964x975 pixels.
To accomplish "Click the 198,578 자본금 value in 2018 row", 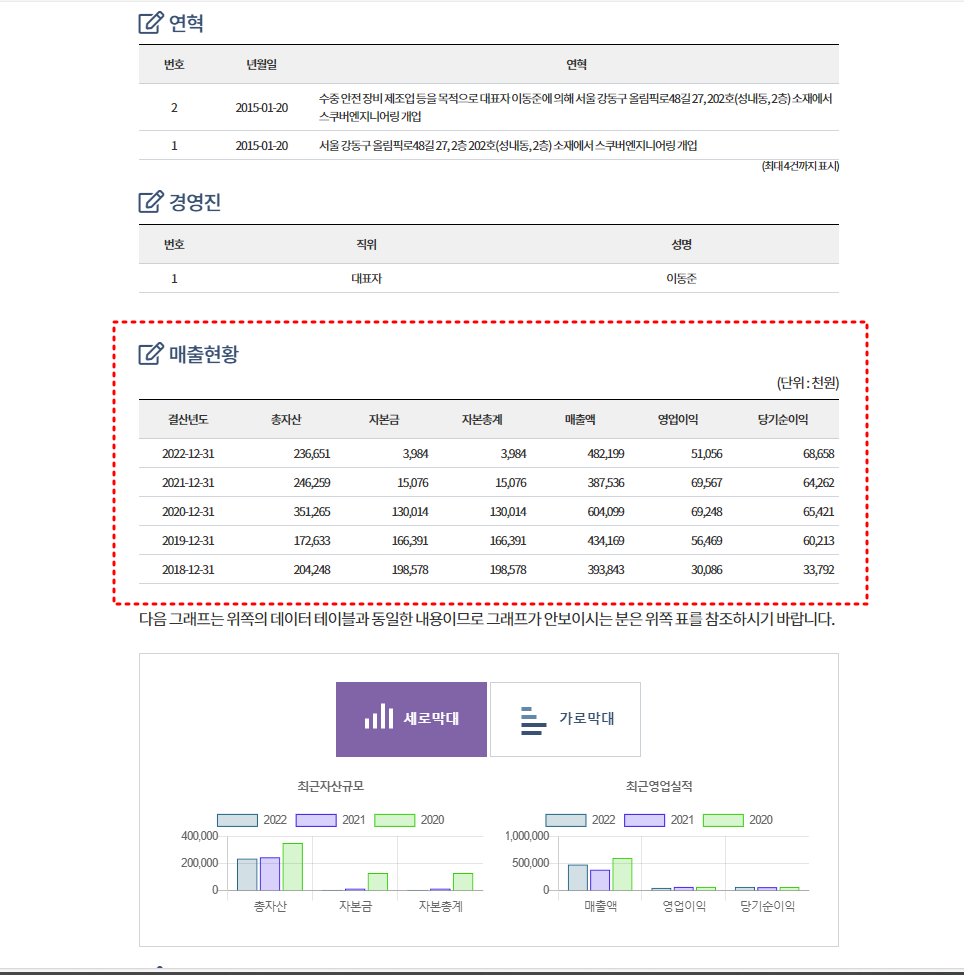I will click(410, 570).
